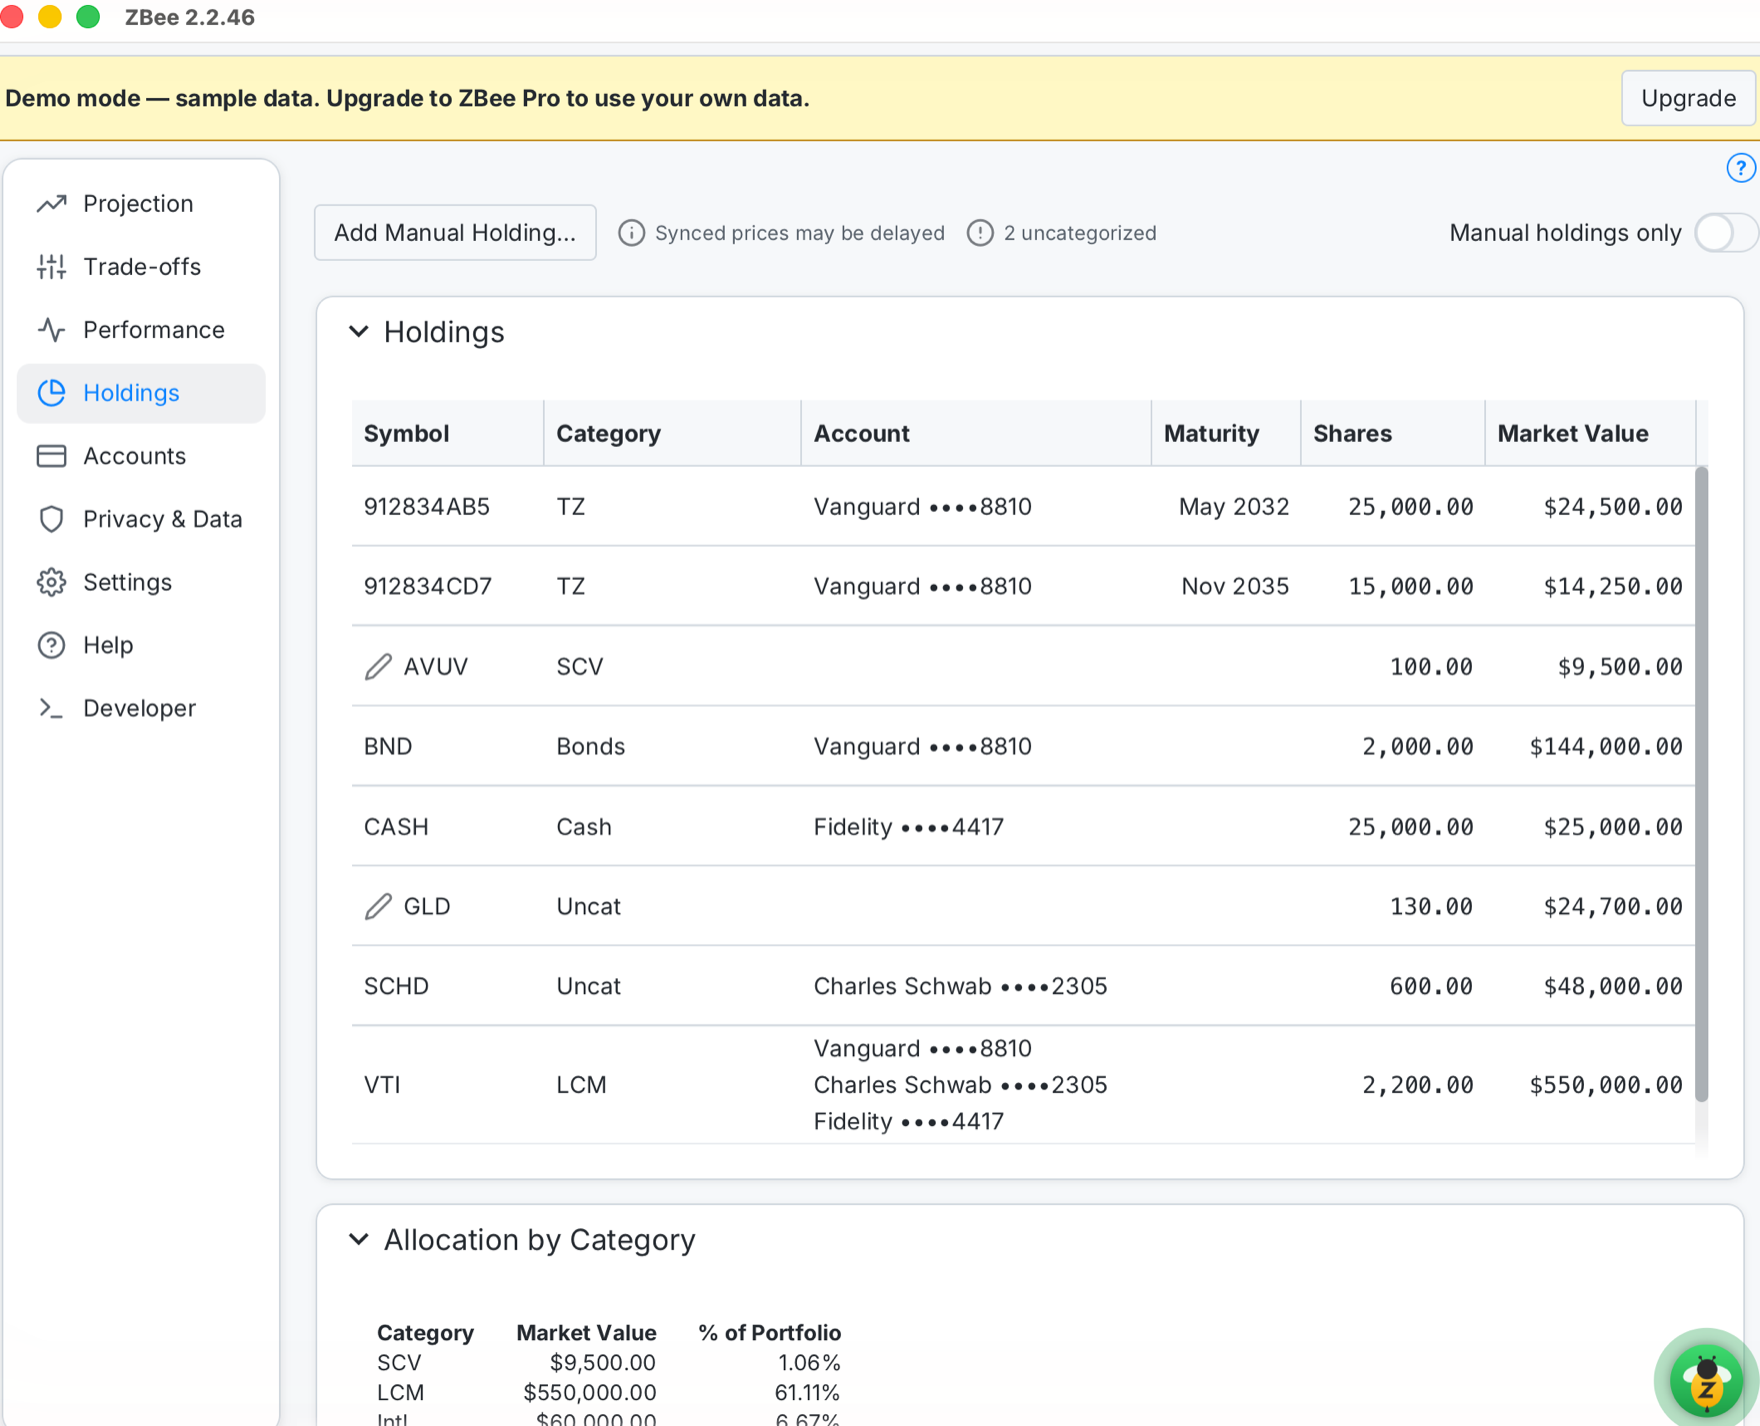The height and width of the screenshot is (1426, 1760).
Task: Click the Developer terminal prompt icon
Action: (51, 708)
